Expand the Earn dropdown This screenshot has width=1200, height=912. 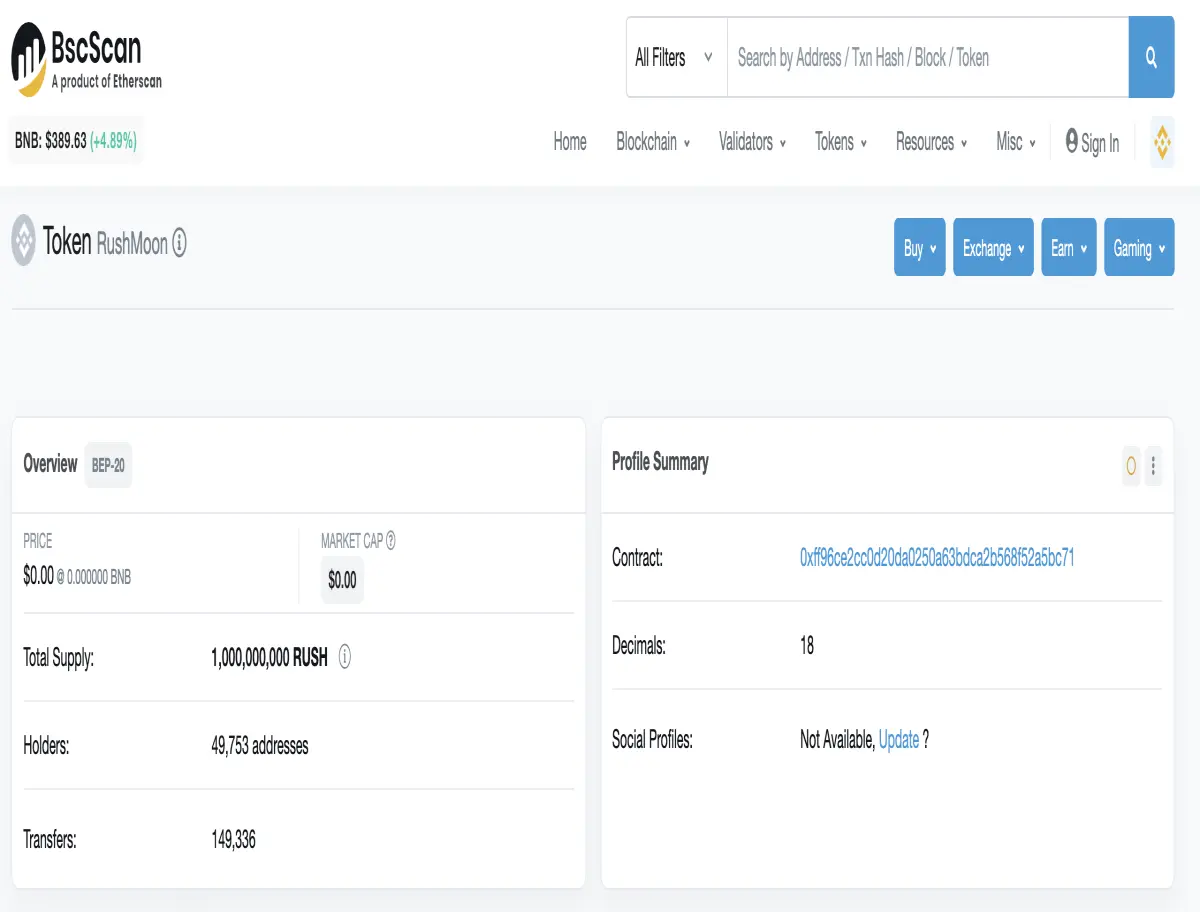[1069, 248]
